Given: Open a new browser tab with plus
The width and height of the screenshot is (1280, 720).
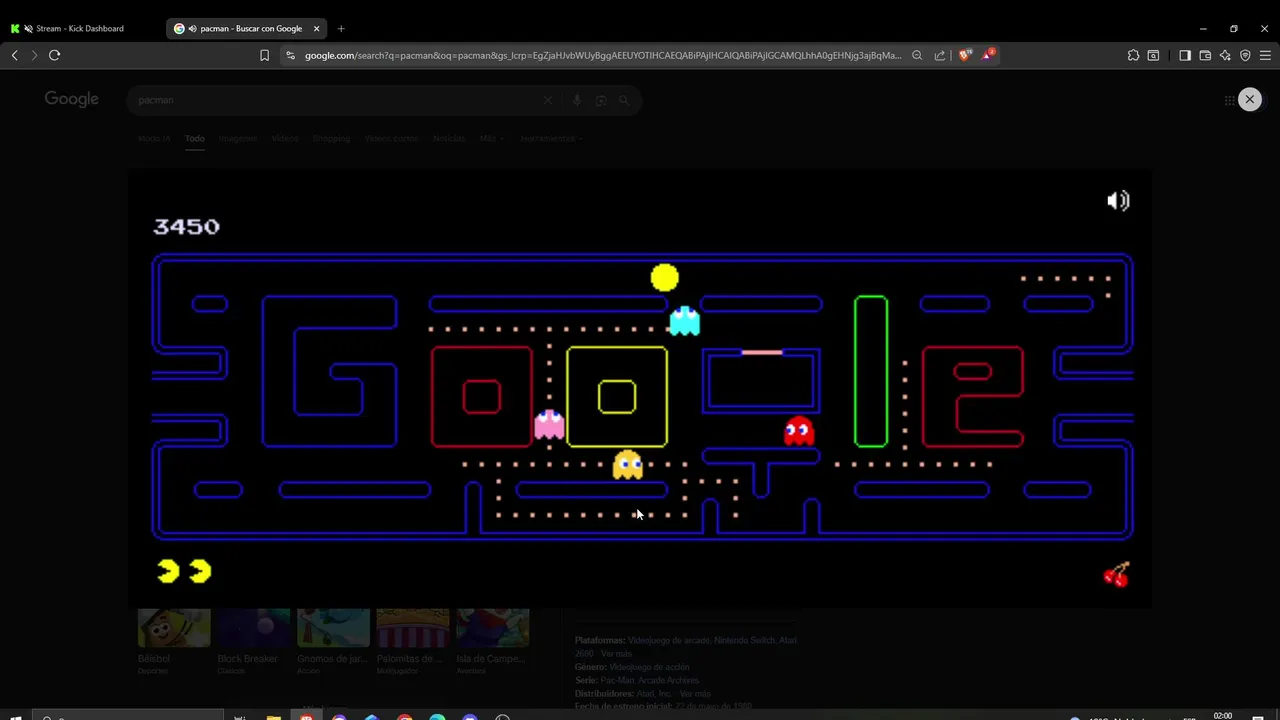Looking at the screenshot, I should [x=341, y=29].
